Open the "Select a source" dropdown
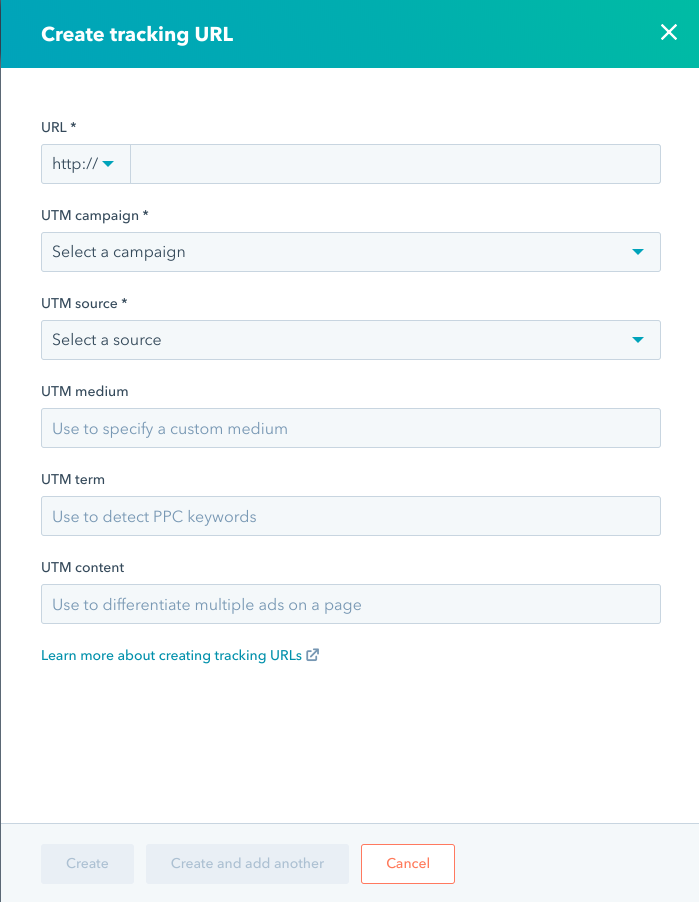This screenshot has height=902, width=699. pos(350,340)
